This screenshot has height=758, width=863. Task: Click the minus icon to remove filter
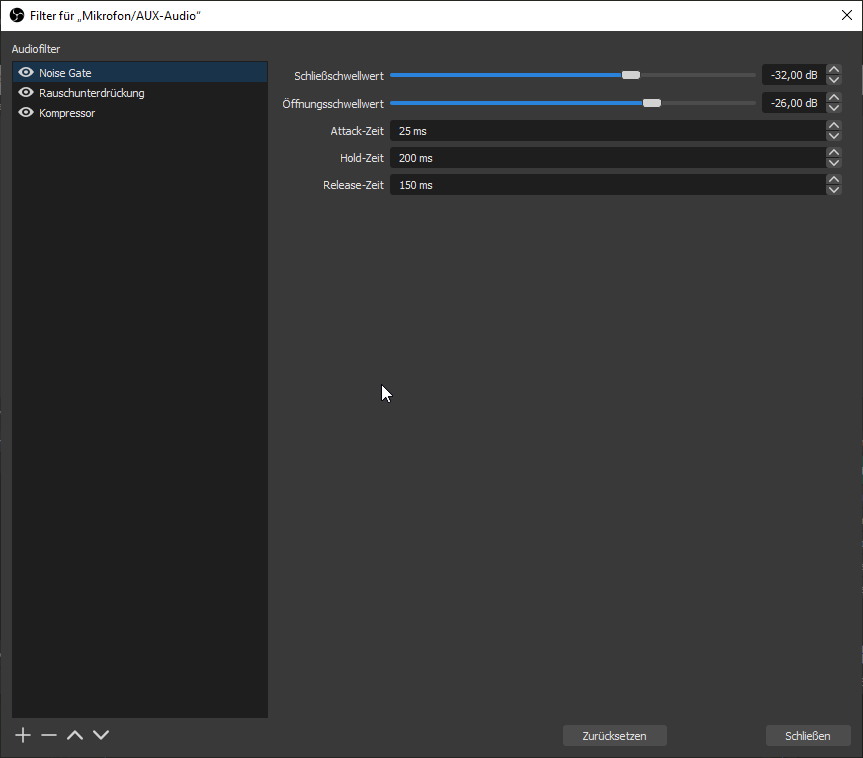pyautogui.click(x=49, y=735)
